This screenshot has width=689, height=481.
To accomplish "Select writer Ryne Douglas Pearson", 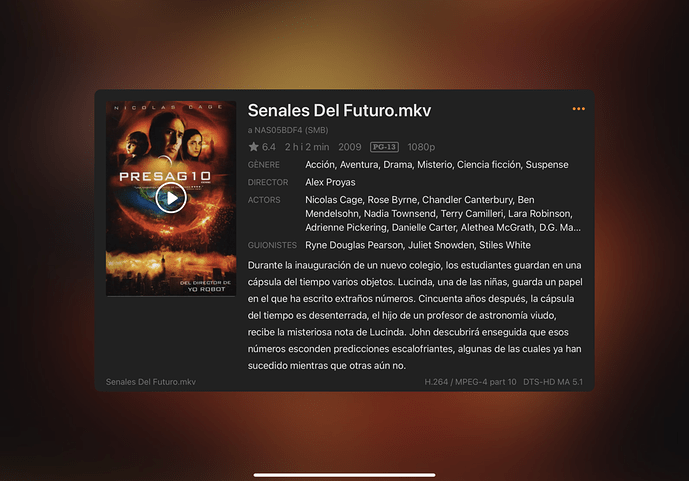I will [354, 245].
